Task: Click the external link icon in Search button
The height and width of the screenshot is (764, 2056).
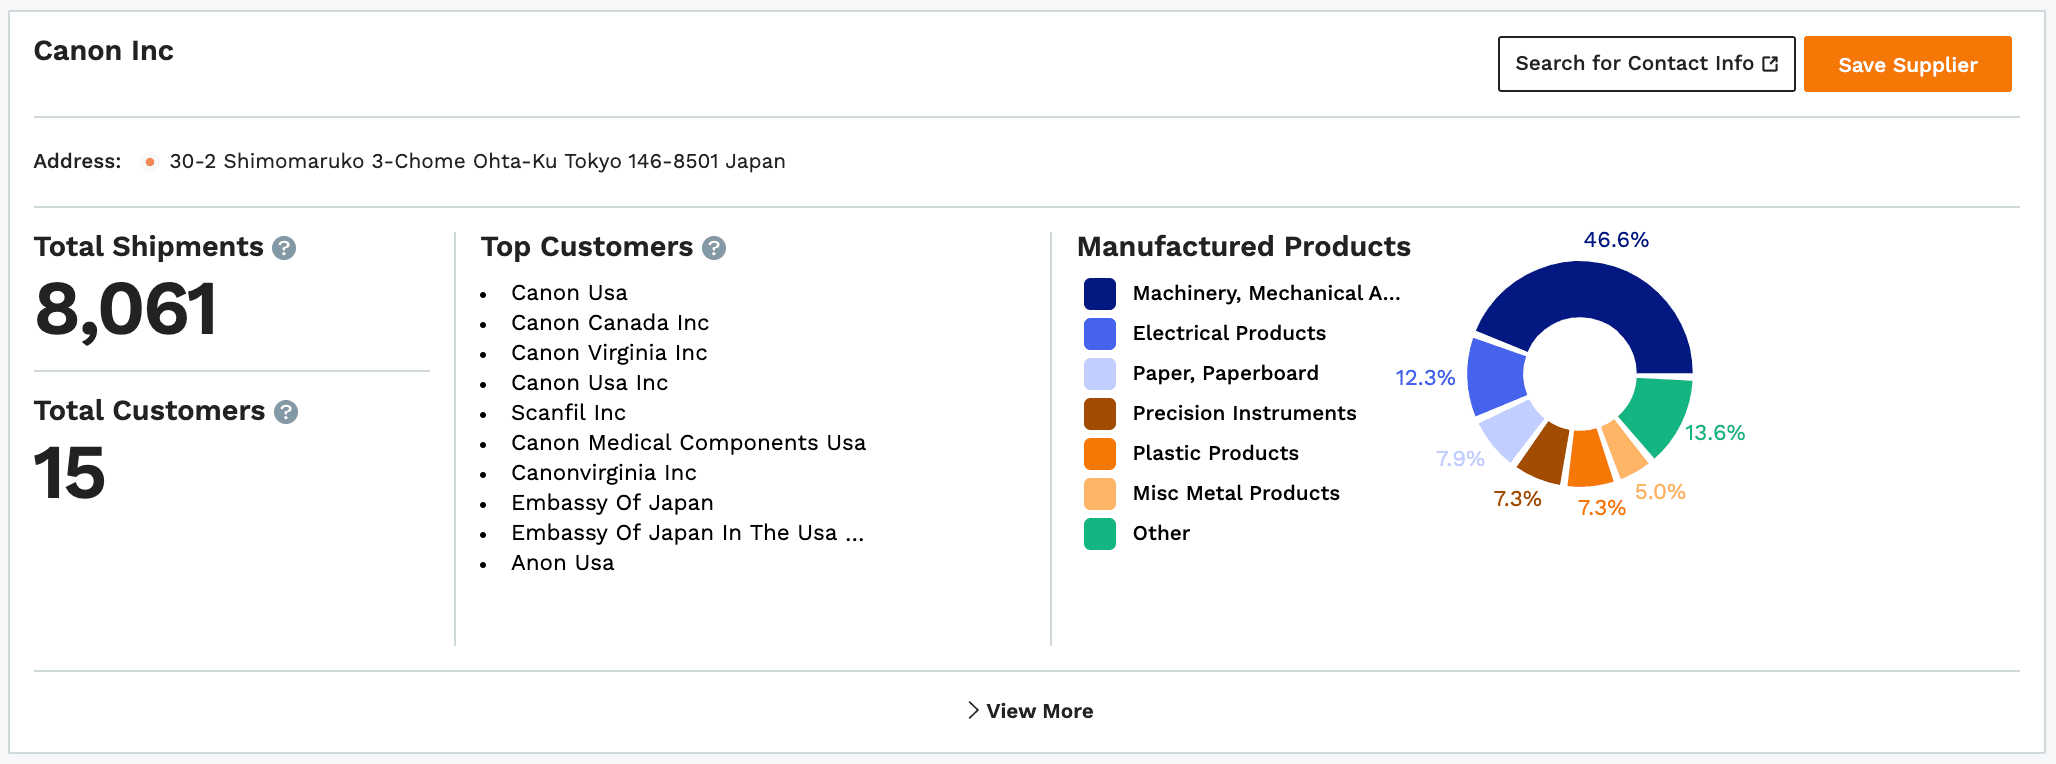Action: tap(1770, 64)
